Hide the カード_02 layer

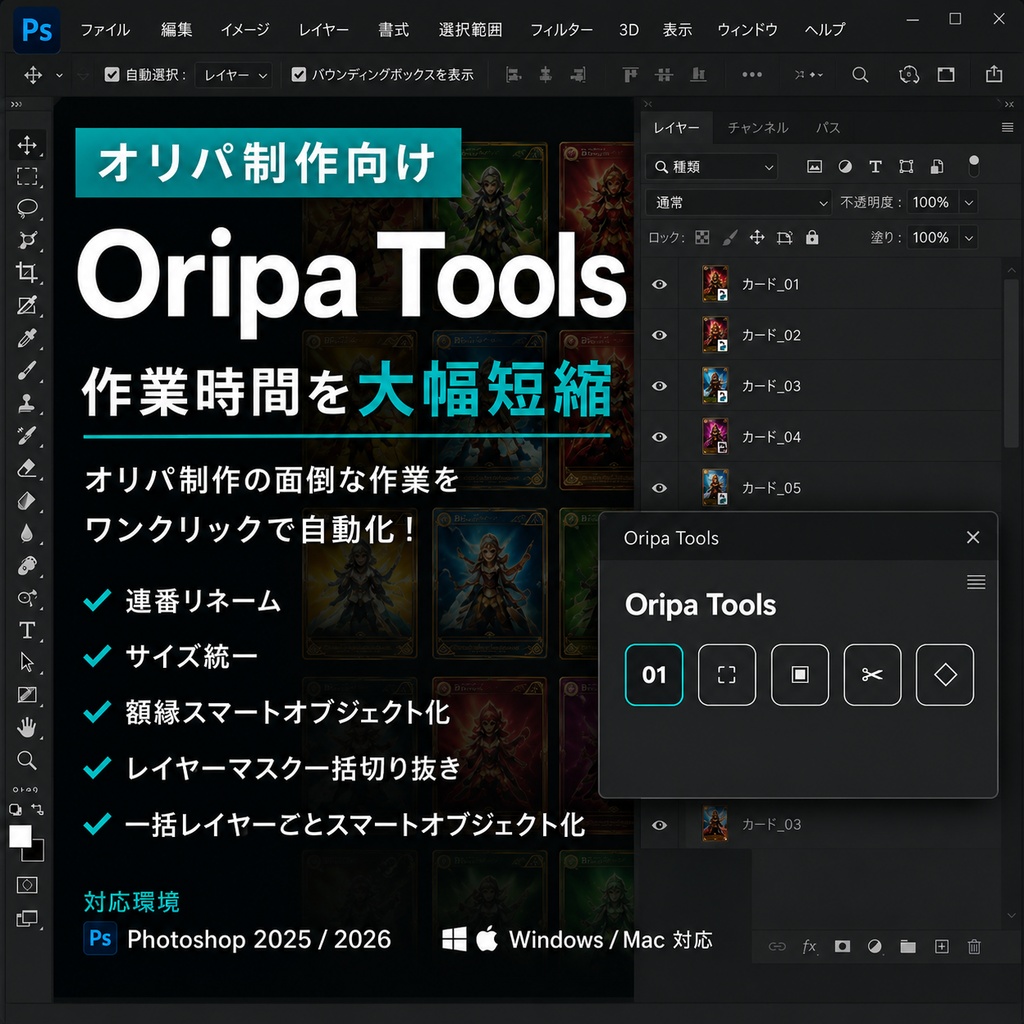coord(660,335)
